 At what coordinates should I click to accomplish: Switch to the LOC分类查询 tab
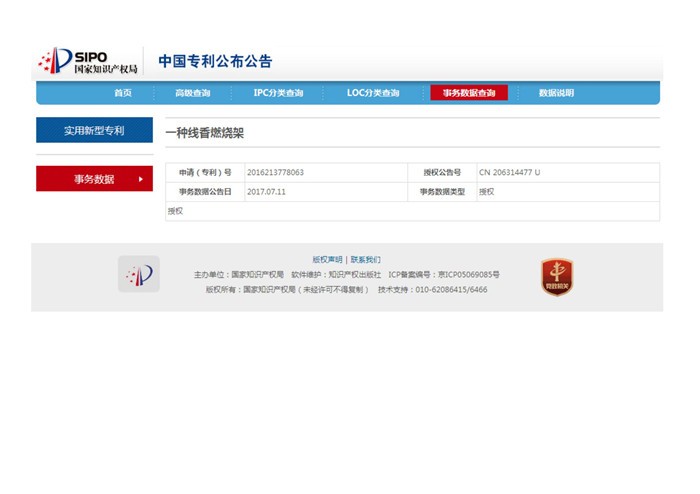[373, 93]
